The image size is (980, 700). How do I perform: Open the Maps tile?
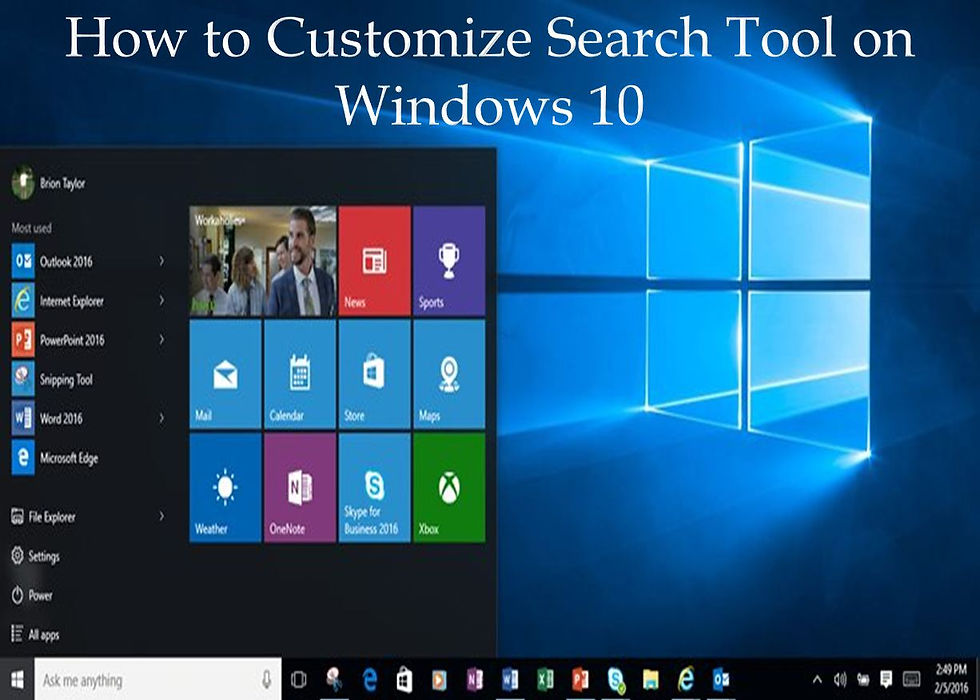click(449, 374)
